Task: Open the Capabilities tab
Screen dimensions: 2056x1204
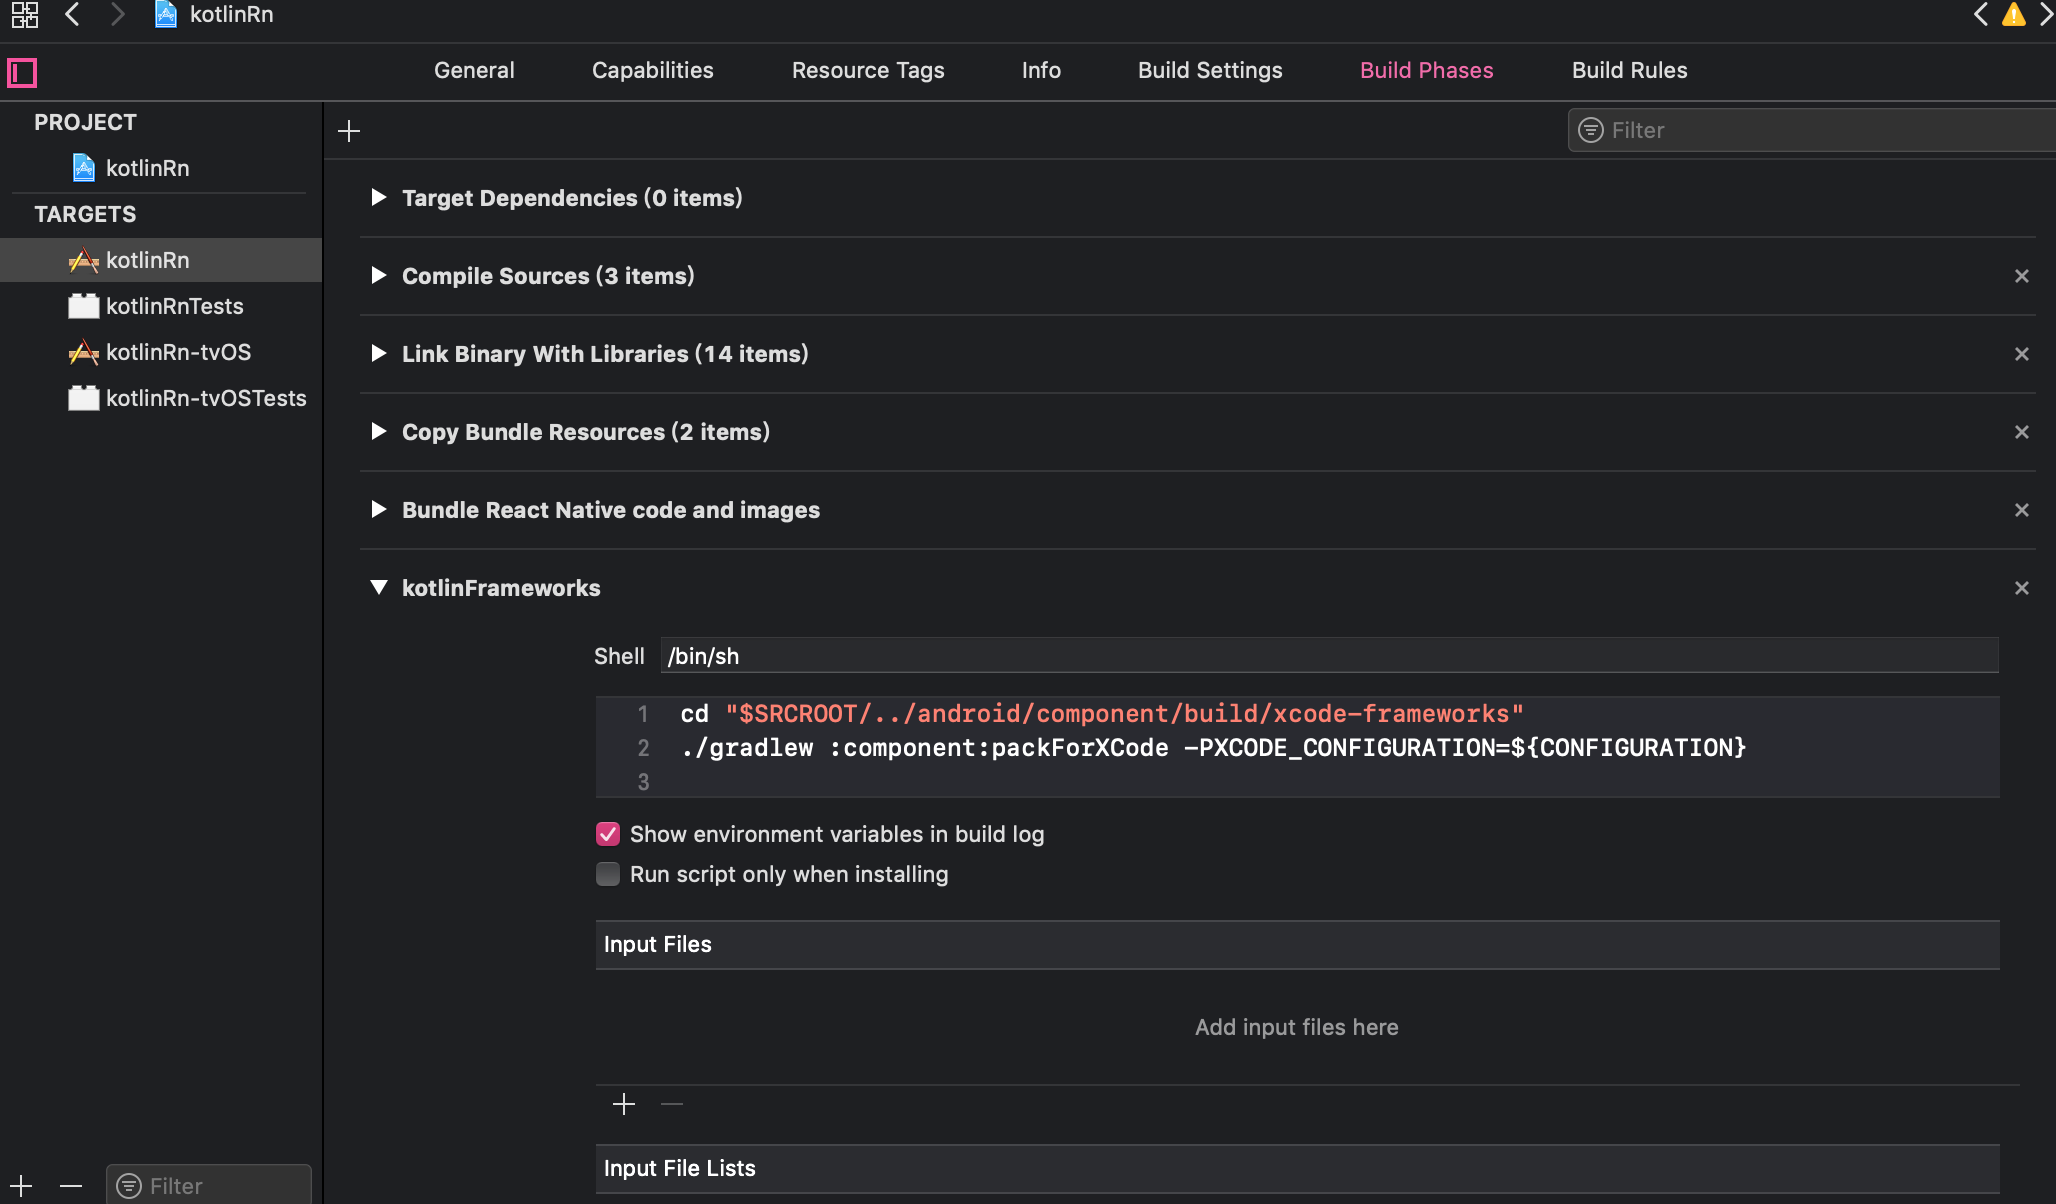Action: click(652, 70)
